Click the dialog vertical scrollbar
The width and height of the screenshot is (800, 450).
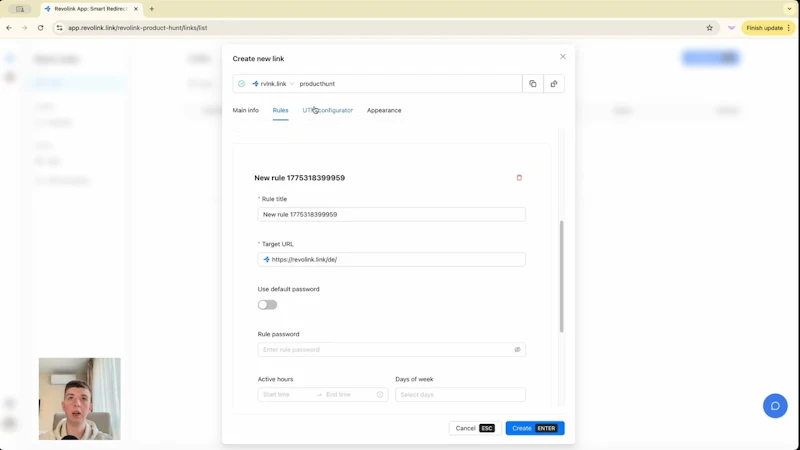click(x=562, y=276)
